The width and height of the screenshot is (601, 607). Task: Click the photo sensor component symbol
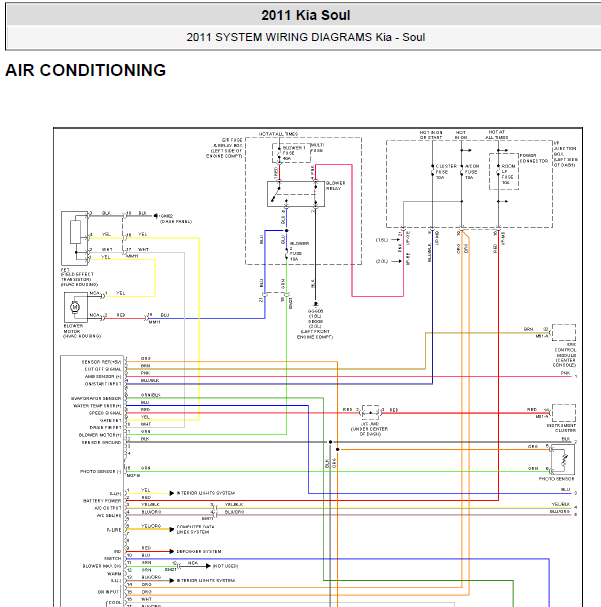click(563, 460)
